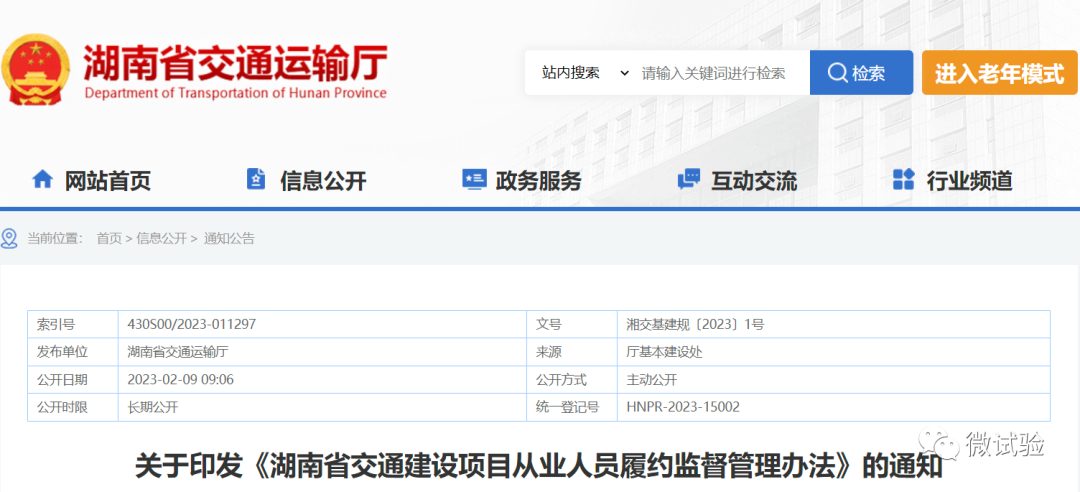Click the dropdown arrow next to 站内搜索

[x=625, y=73]
